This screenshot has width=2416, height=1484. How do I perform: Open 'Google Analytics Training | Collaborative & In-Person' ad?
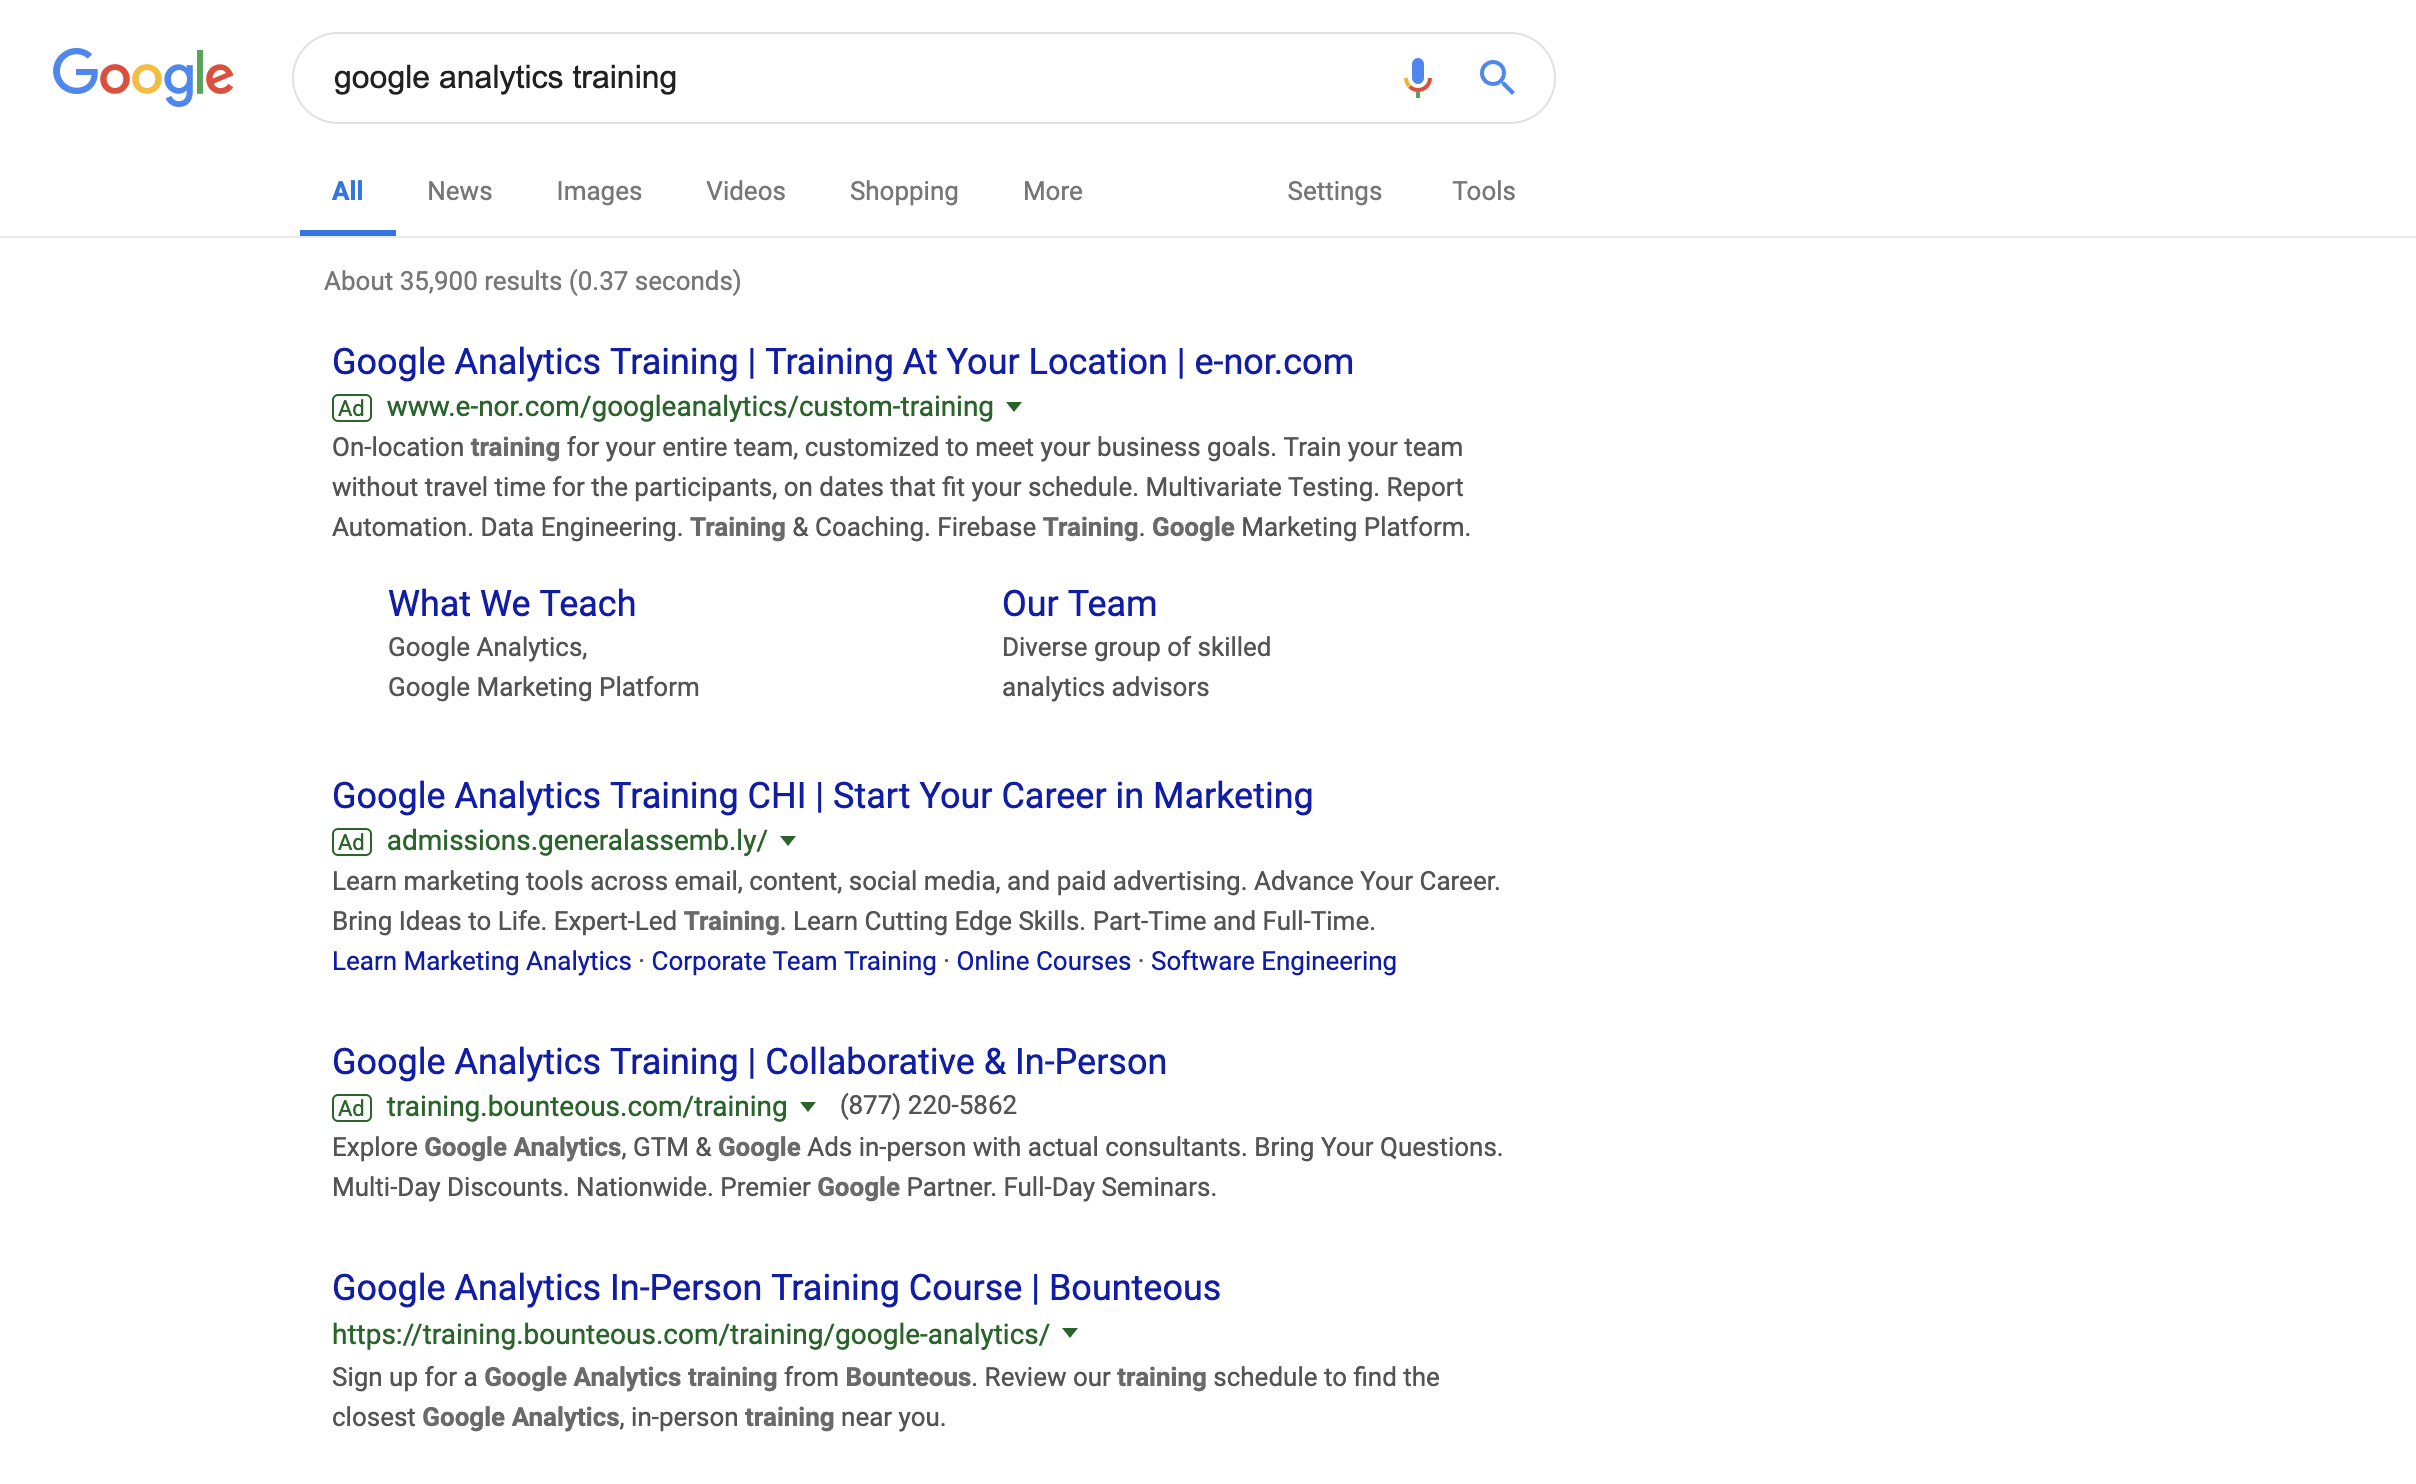[x=749, y=1062]
